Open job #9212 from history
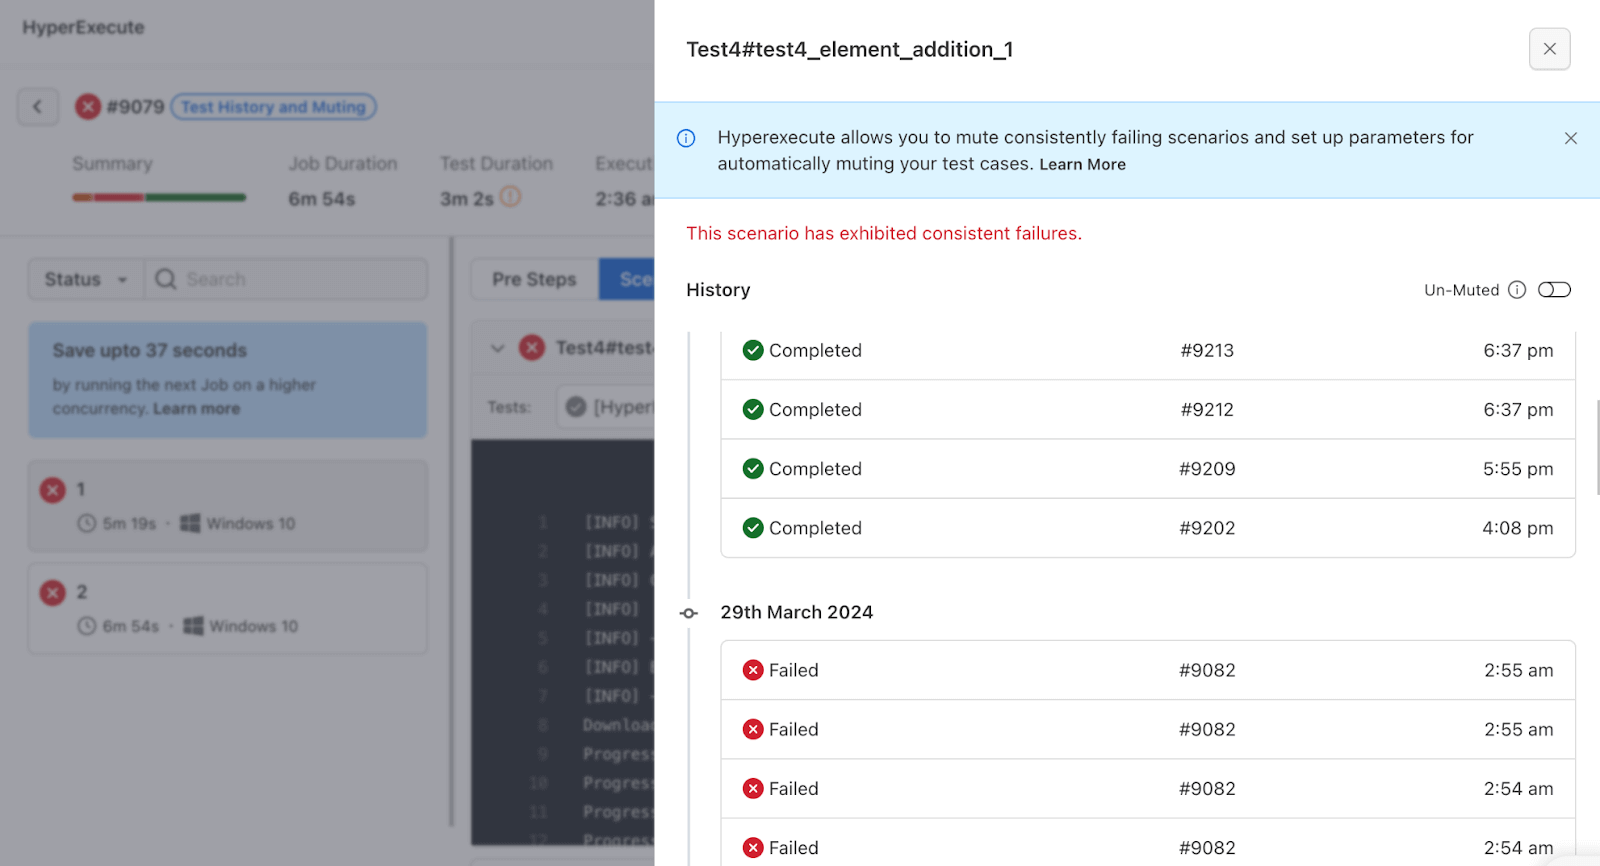The height and width of the screenshot is (866, 1600). tap(1207, 409)
